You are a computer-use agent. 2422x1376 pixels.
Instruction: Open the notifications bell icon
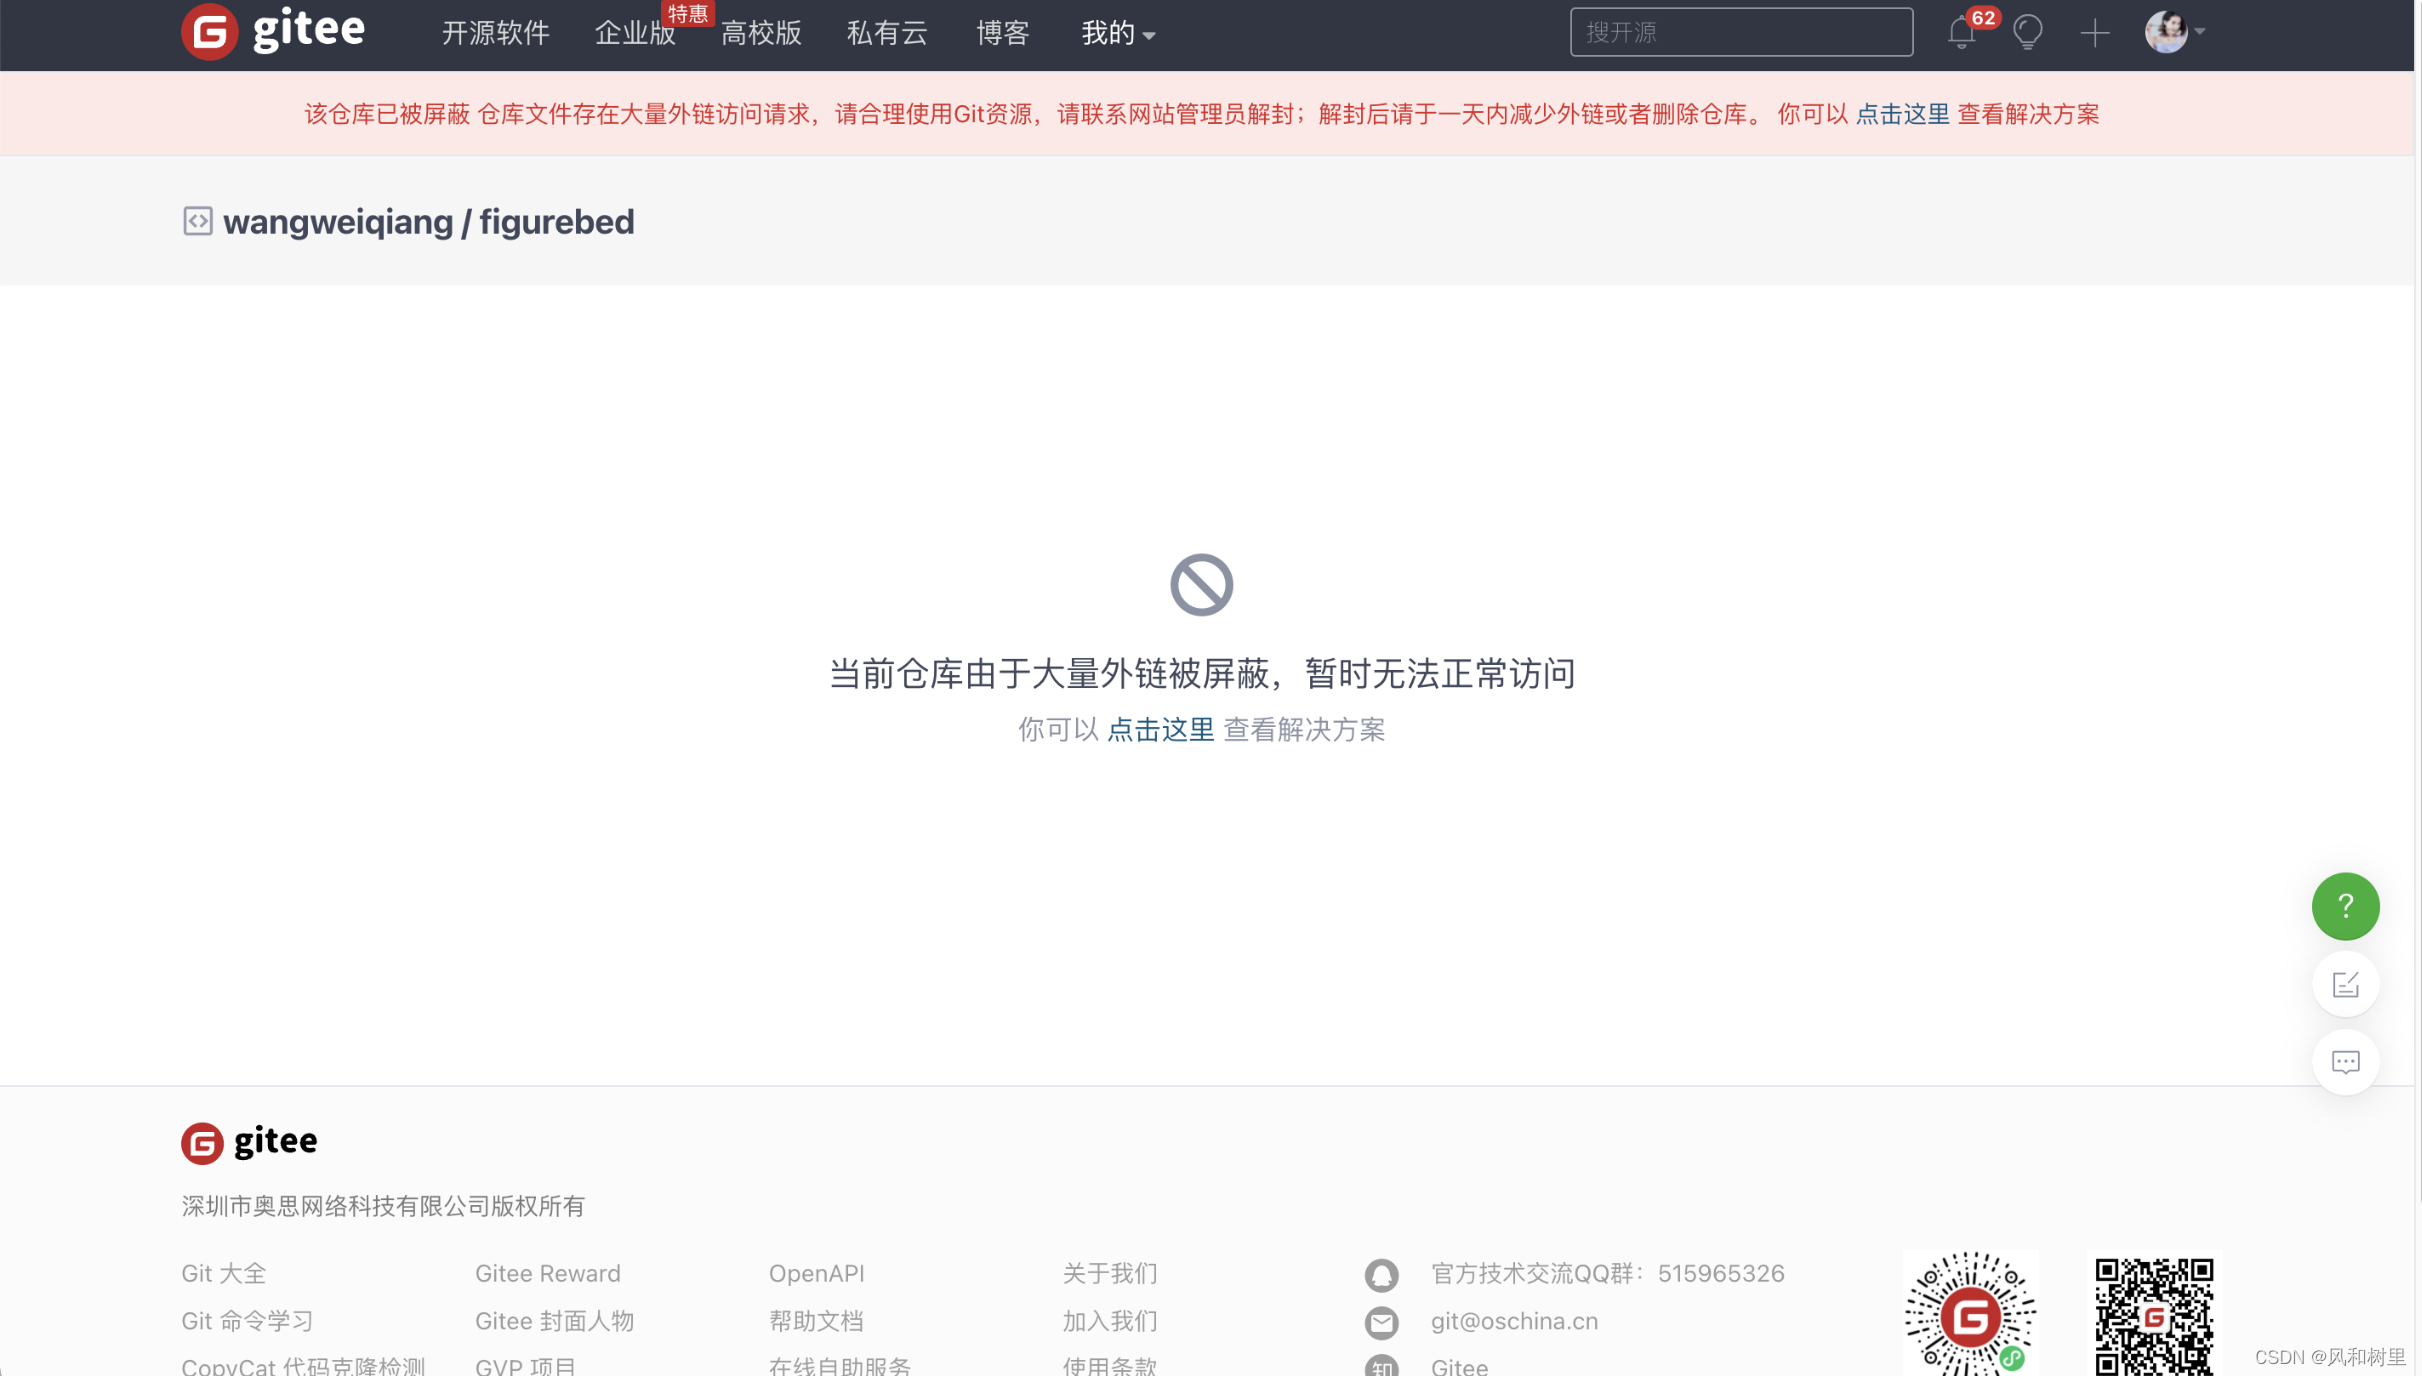point(1961,33)
